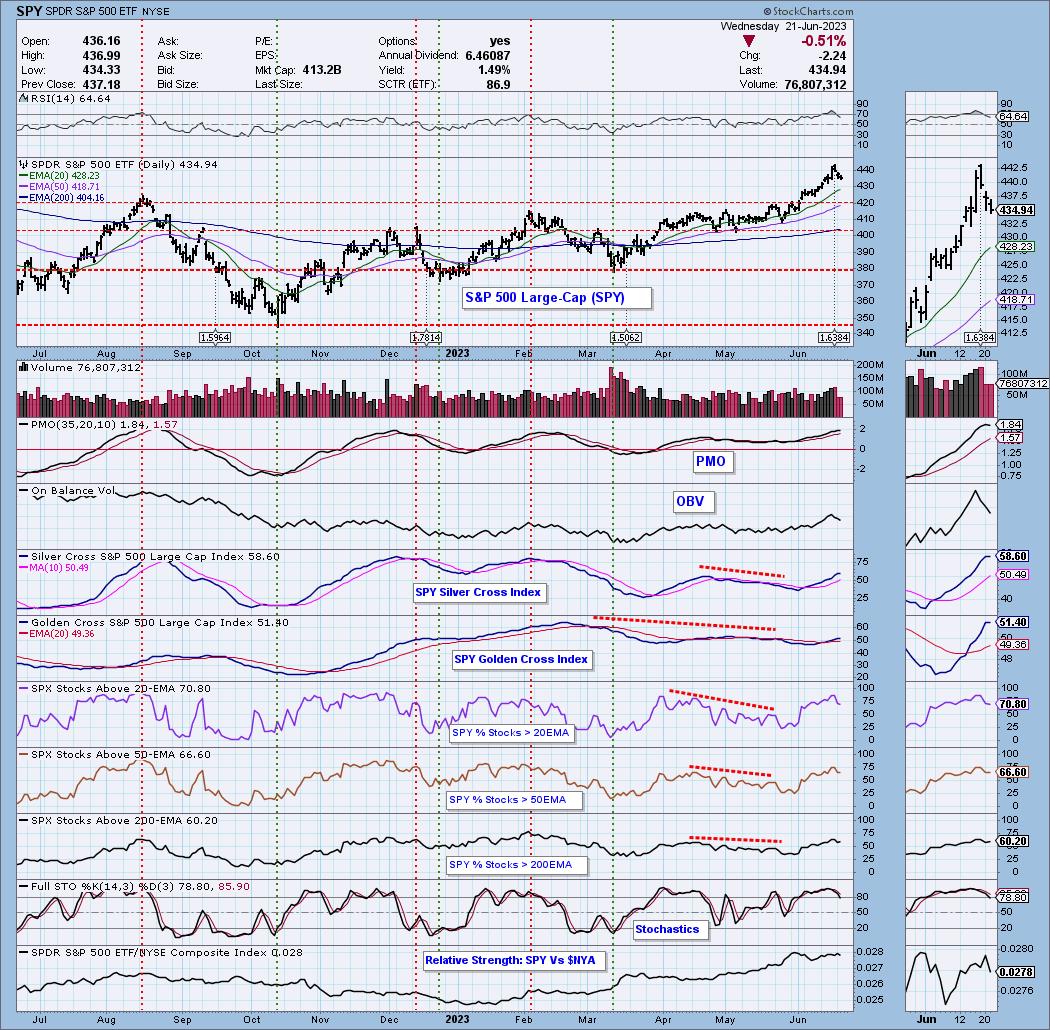The image size is (1050, 1030).
Task: Click the 58.60 Silver Cross value tag
Action: 1012,557
